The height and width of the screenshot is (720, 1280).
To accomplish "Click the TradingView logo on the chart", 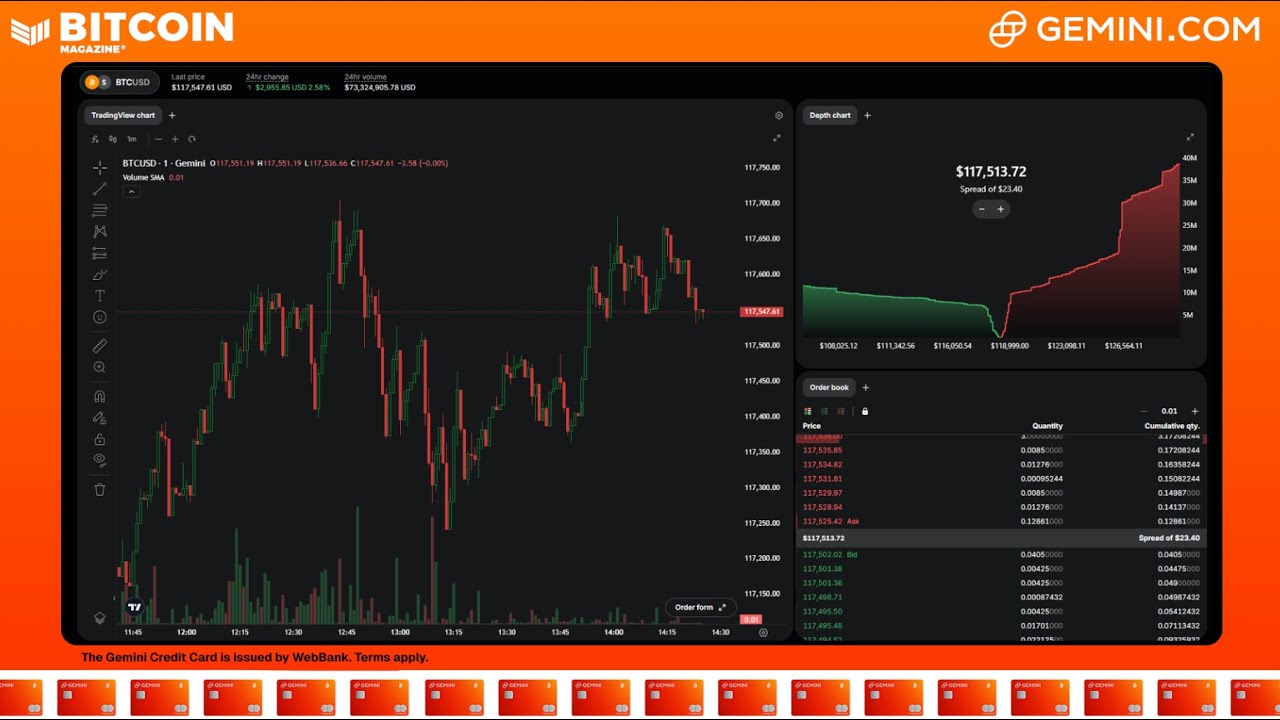I will 134,607.
